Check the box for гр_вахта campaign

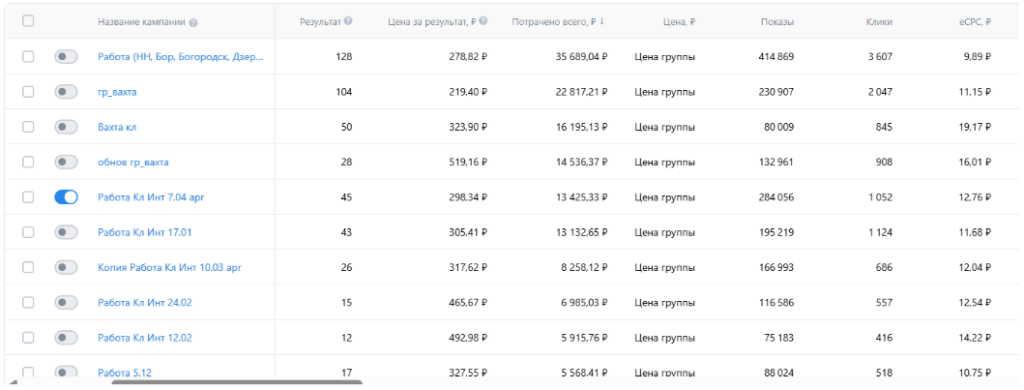[28, 92]
